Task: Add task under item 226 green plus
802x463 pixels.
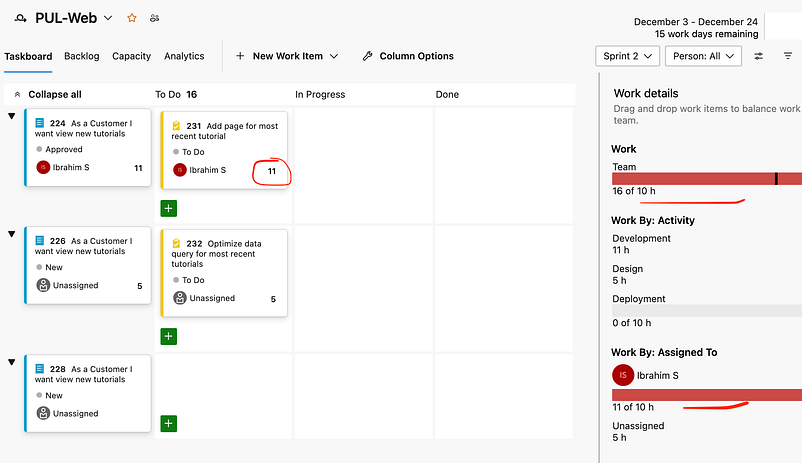Action: tap(169, 336)
